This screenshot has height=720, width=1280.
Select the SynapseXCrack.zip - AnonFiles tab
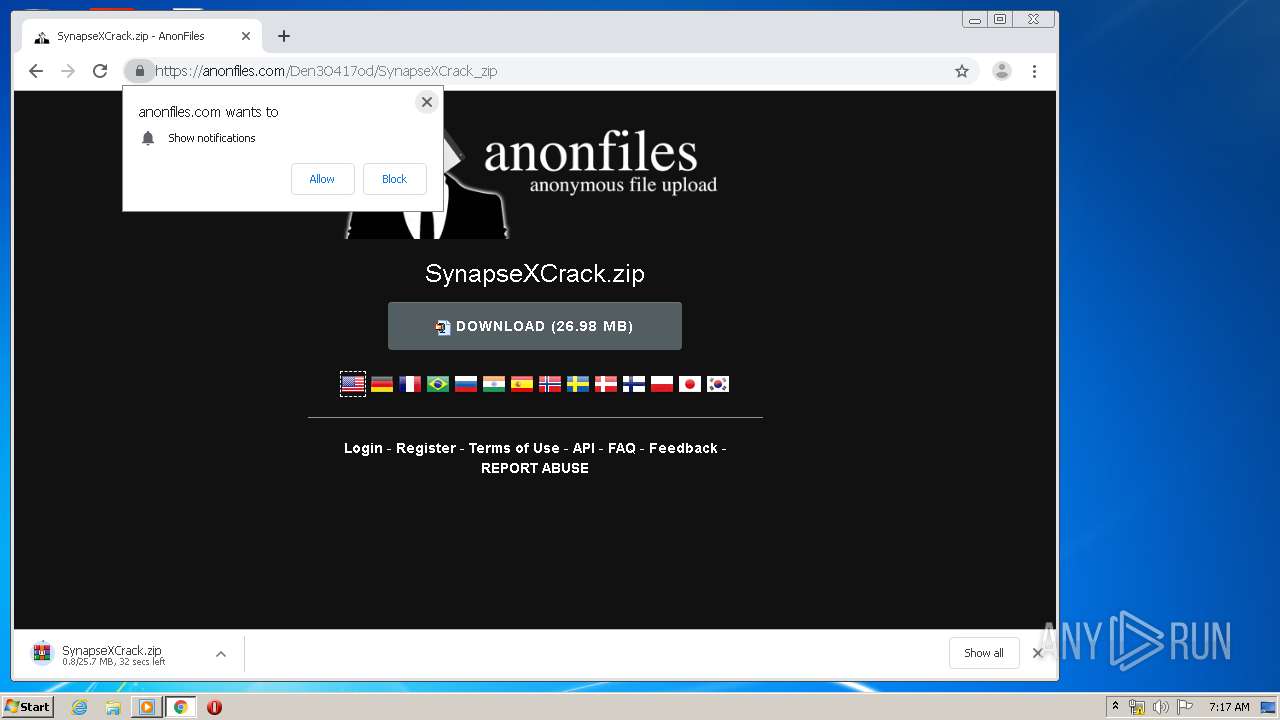point(140,36)
